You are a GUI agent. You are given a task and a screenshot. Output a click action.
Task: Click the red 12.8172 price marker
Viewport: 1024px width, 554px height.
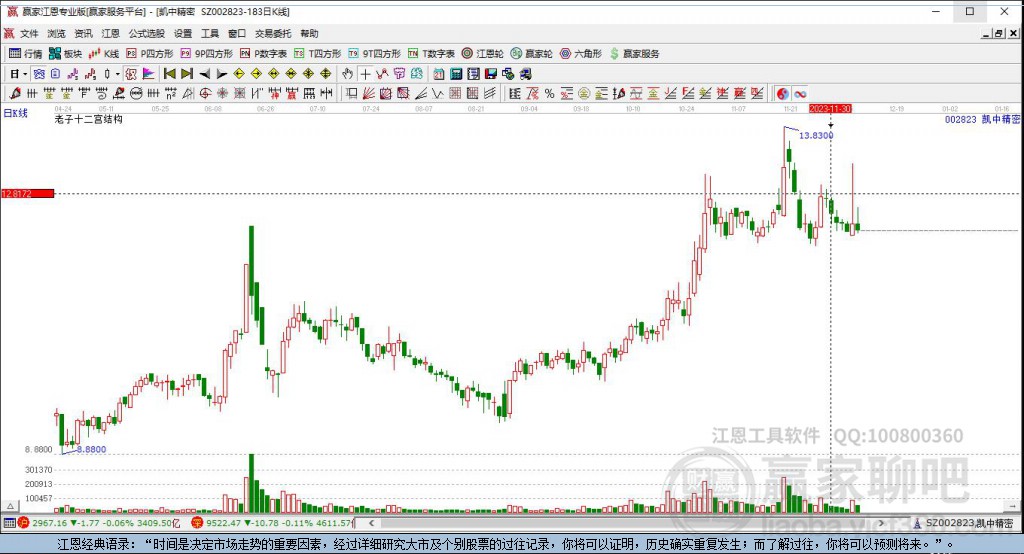[27, 193]
